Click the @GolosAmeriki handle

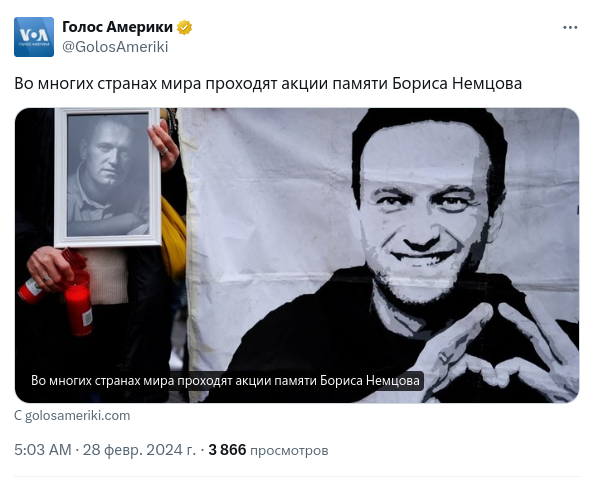(x=115, y=47)
